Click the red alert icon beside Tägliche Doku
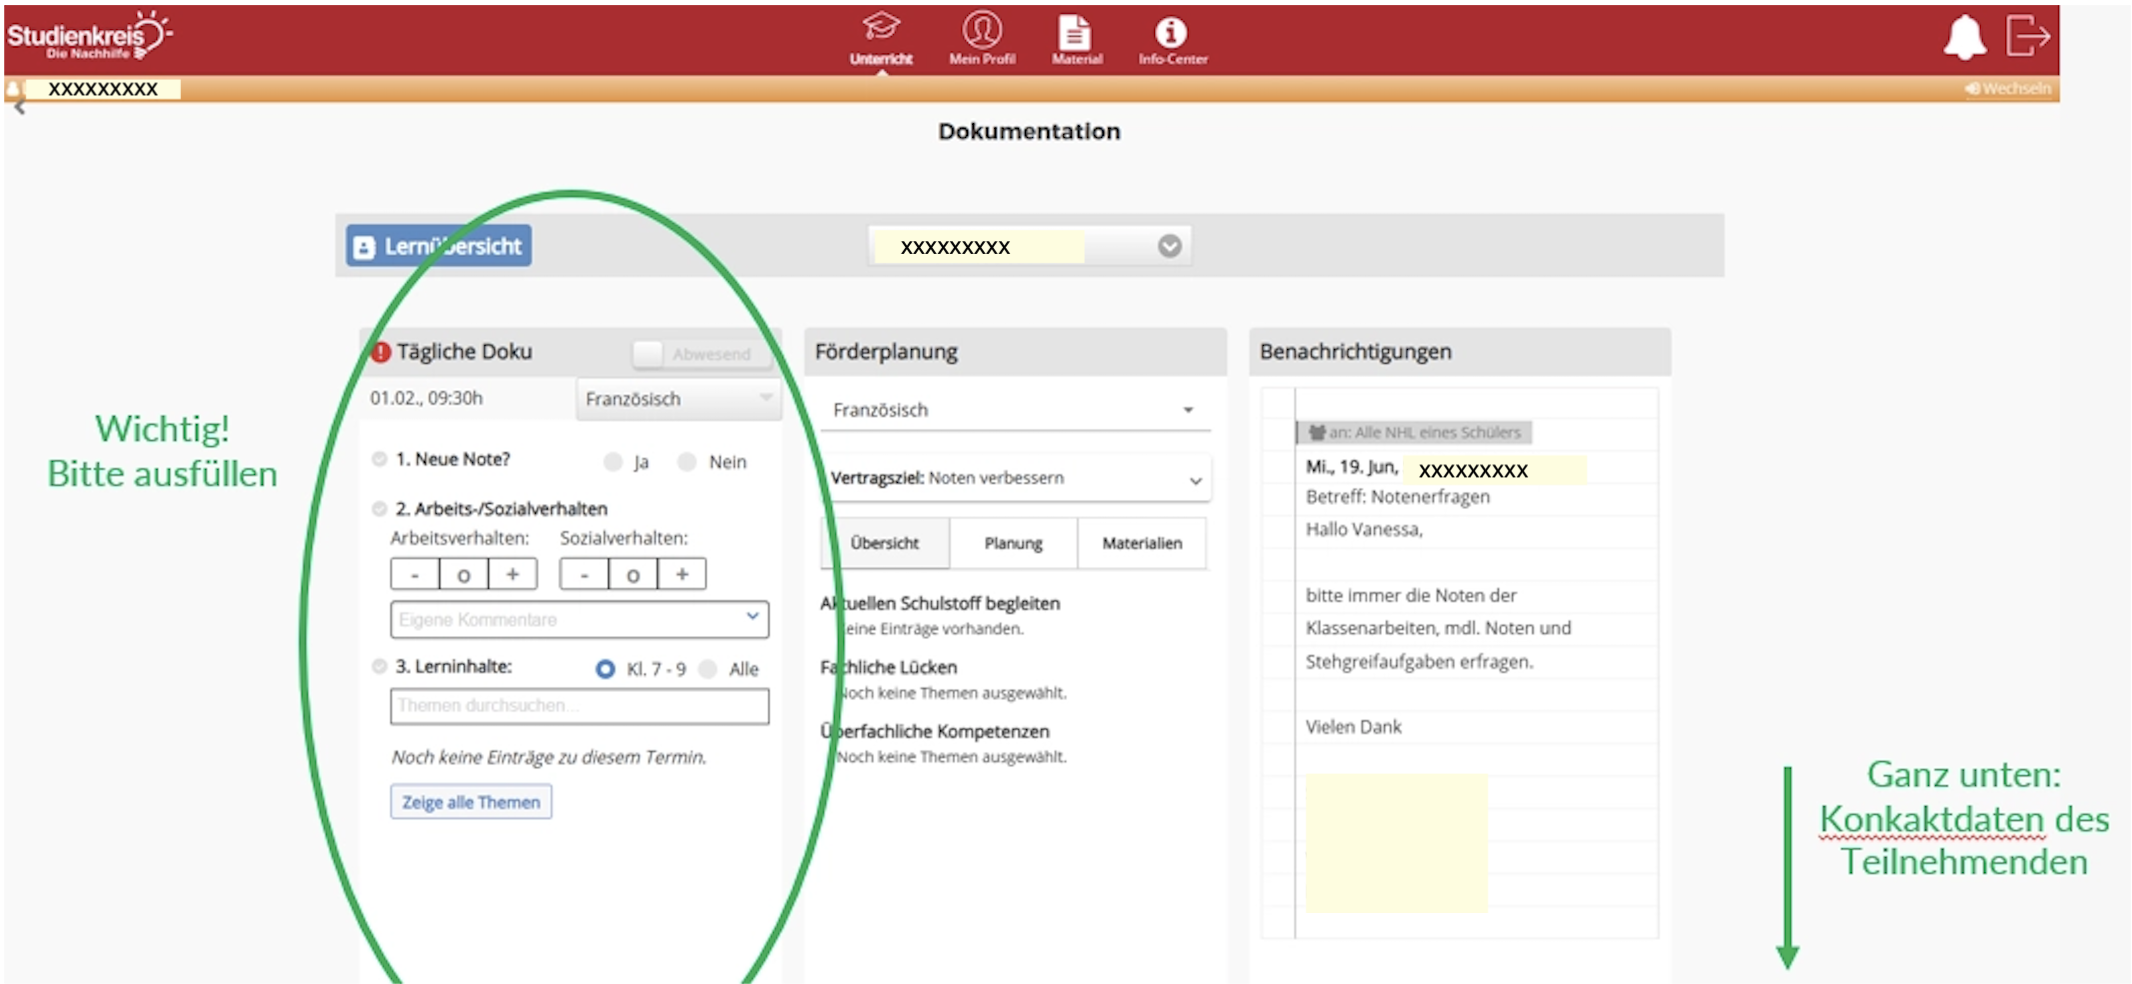Viewport: 2132px width, 984px height. coord(380,352)
